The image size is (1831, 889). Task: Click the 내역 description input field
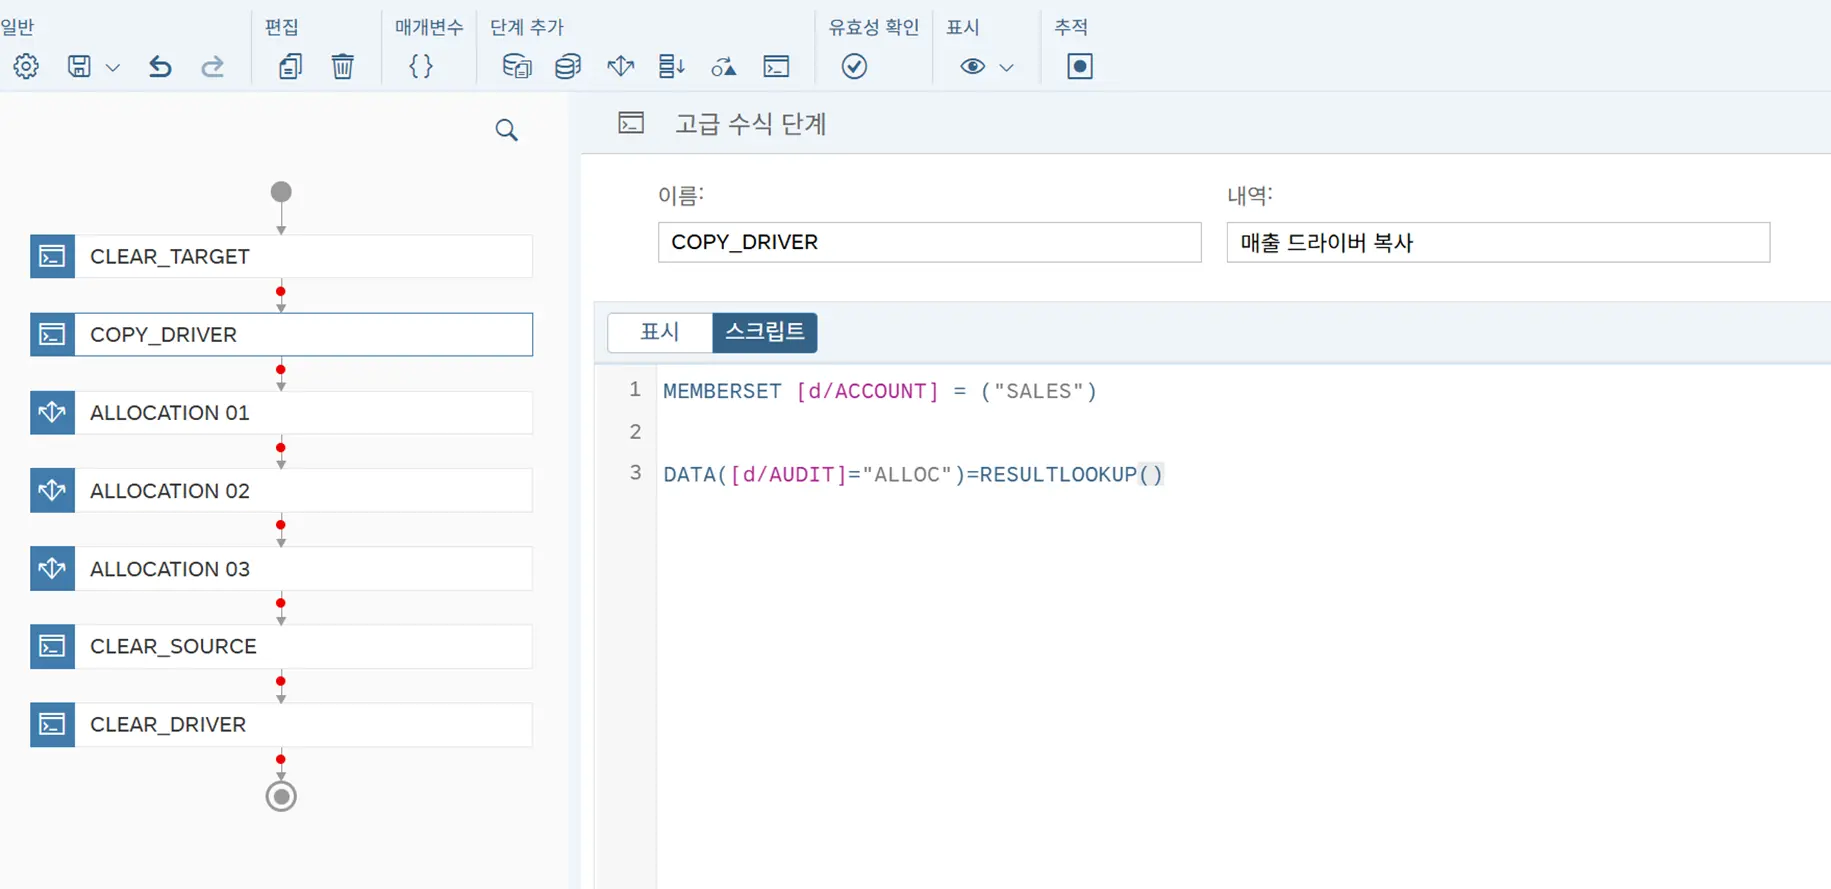click(x=1497, y=242)
